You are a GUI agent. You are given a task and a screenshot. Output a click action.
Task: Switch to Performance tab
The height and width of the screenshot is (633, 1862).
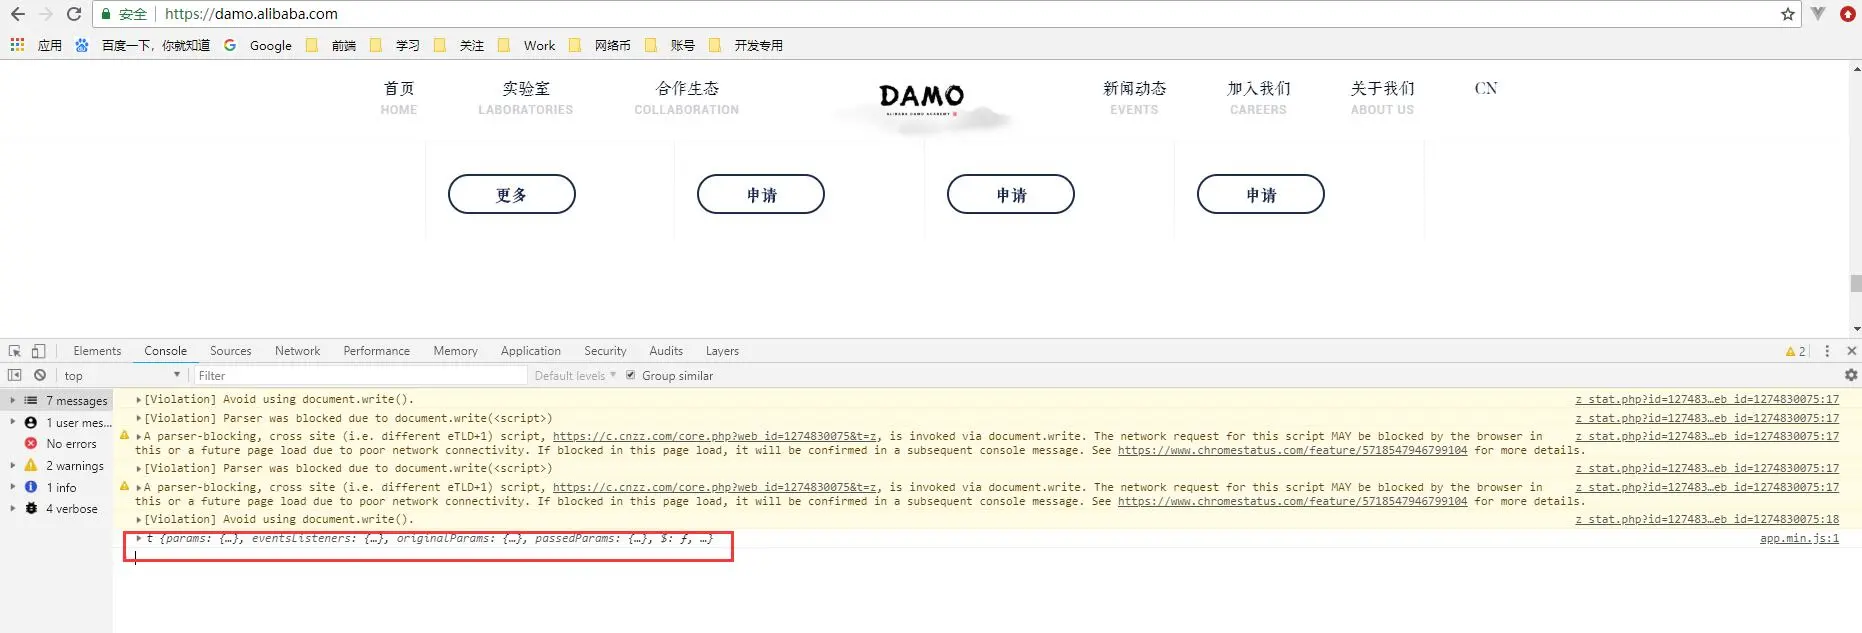(376, 351)
